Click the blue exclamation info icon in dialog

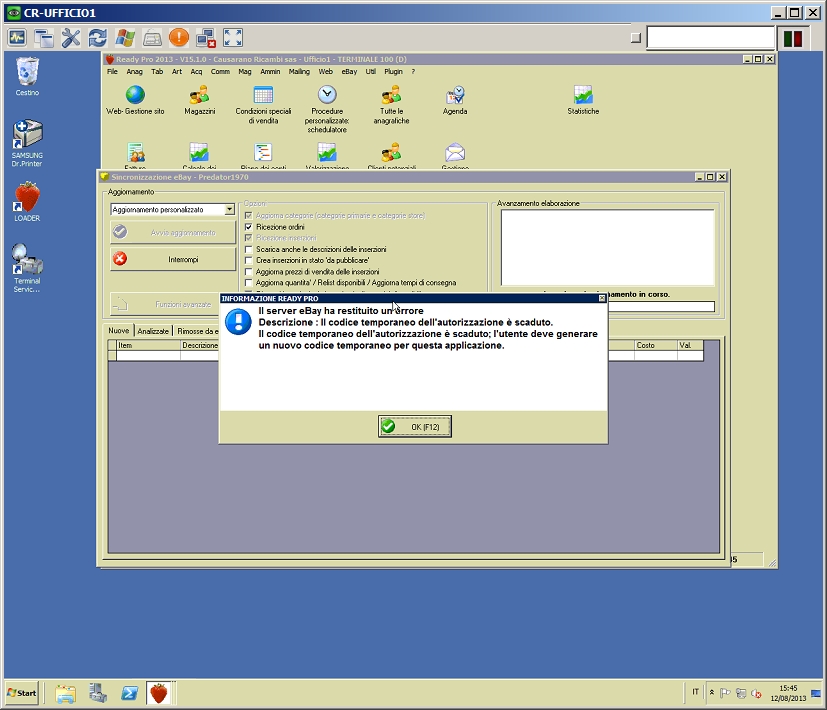tap(238, 322)
